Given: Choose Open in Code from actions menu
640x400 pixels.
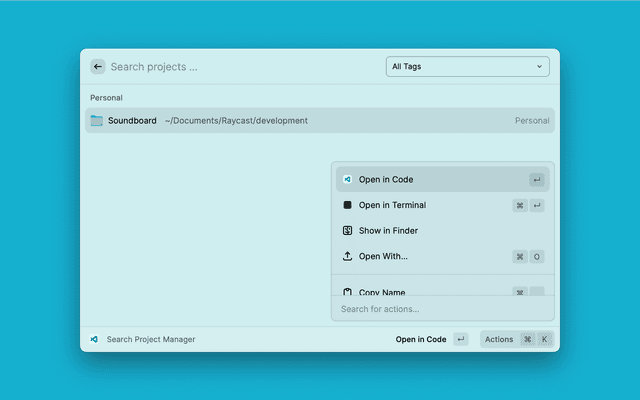Looking at the screenshot, I should tap(386, 180).
